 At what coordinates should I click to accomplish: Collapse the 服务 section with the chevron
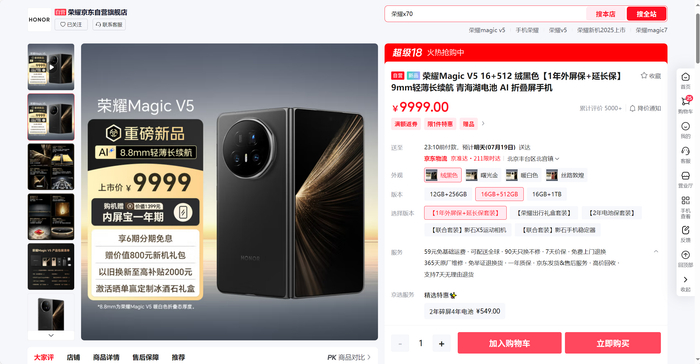coord(656,251)
